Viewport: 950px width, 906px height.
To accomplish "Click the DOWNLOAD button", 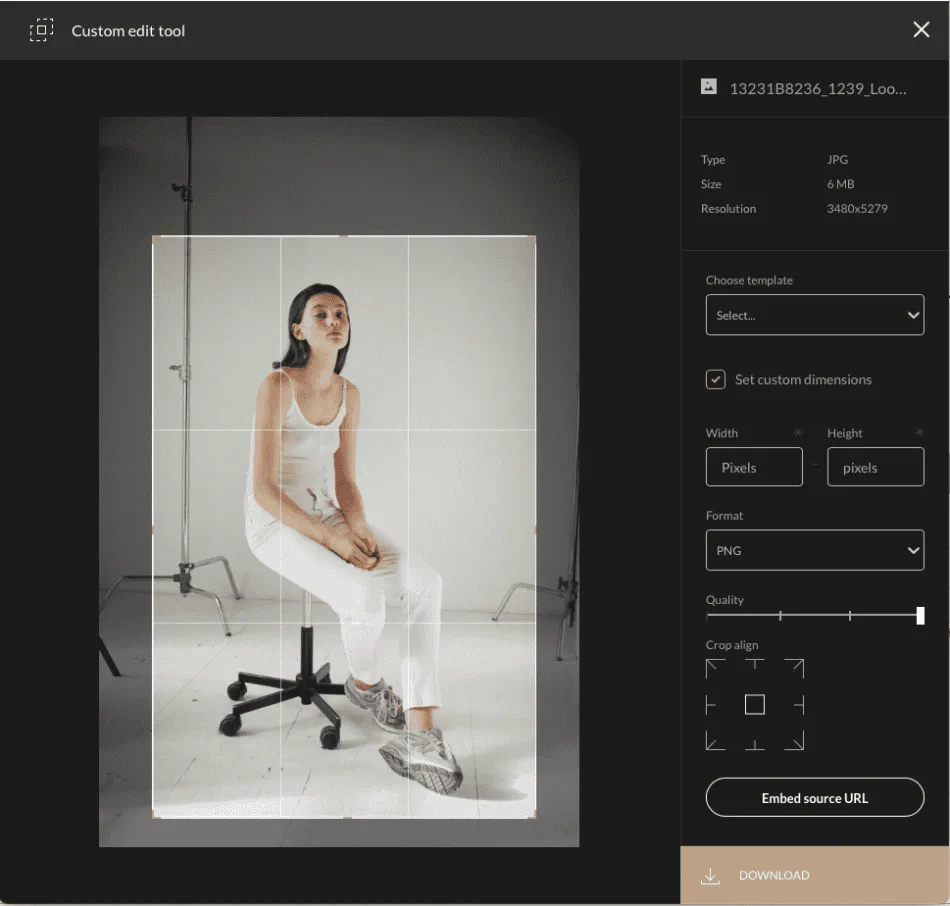I will 815,875.
